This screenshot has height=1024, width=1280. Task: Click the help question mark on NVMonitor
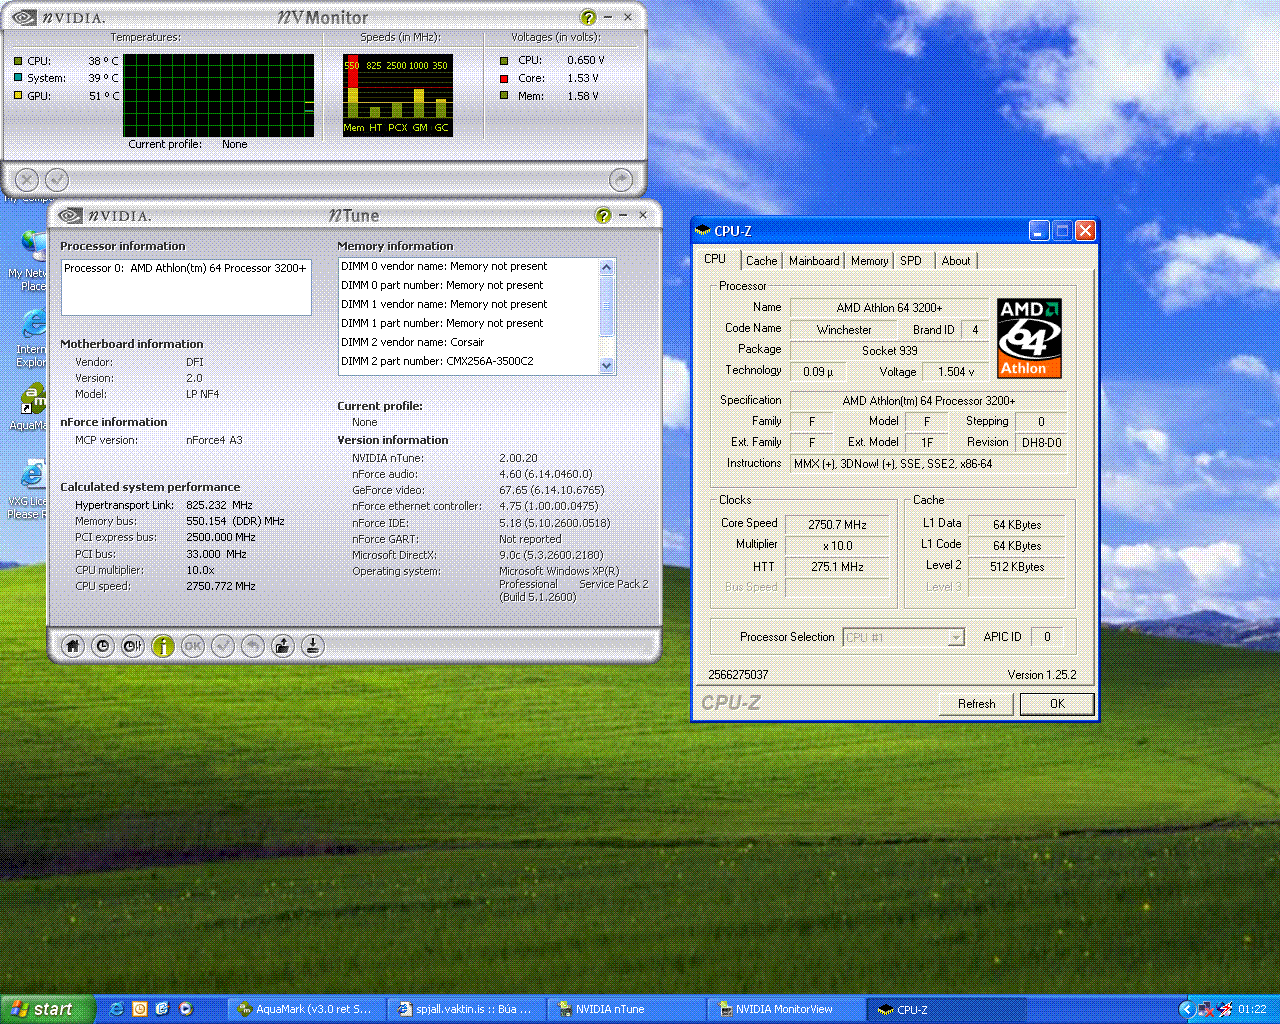tap(587, 17)
